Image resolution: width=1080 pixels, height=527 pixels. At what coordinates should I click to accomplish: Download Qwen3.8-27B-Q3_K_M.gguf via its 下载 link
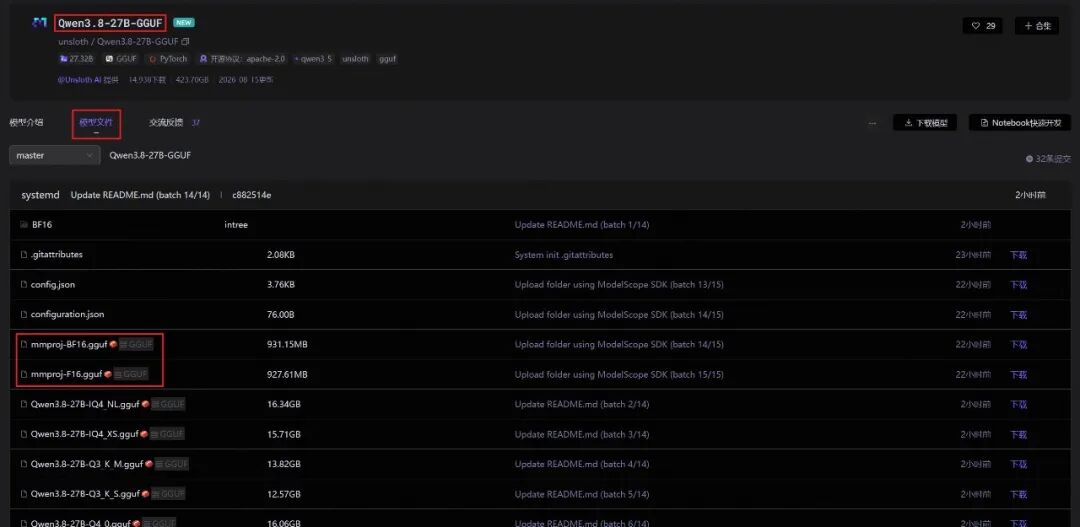[x=1018, y=465]
